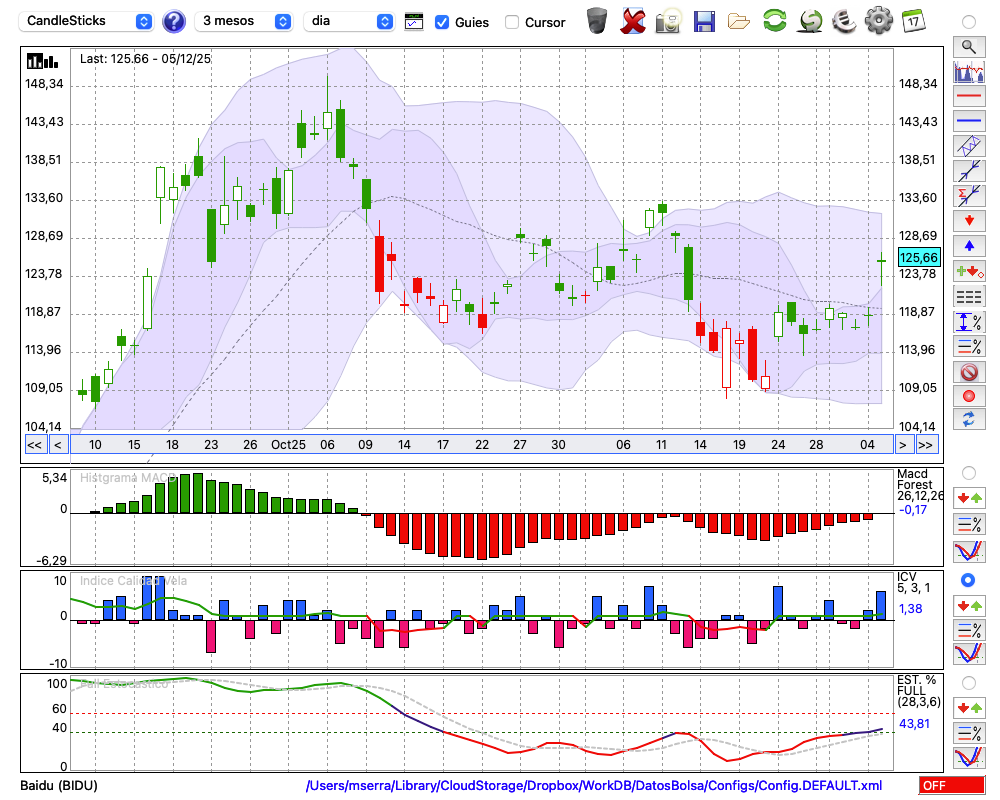The height and width of the screenshot is (800, 1000).
Task: Click the red prohibited sign icon
Action: point(968,372)
